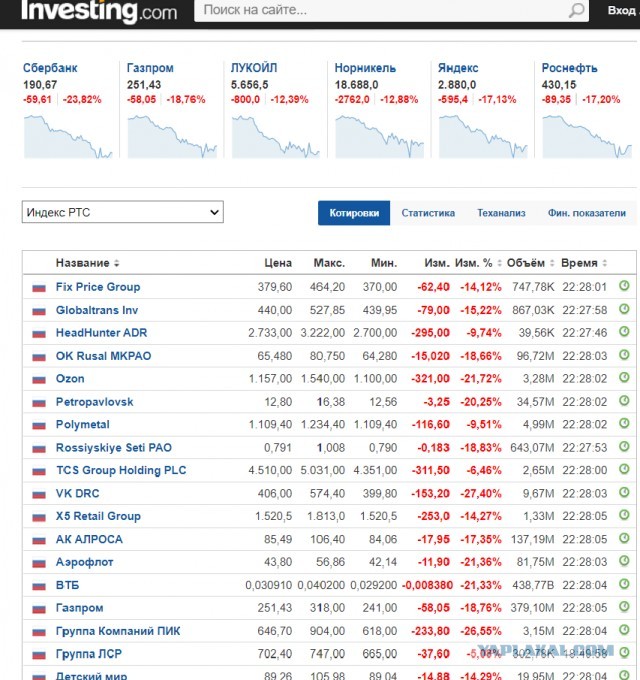
Task: Click the Цена column header
Action: tap(278, 263)
